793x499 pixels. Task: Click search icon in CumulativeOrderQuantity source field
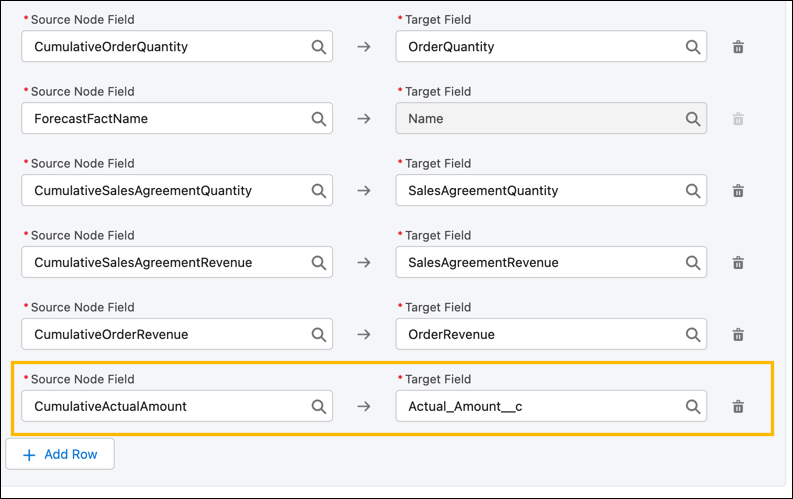[x=318, y=47]
